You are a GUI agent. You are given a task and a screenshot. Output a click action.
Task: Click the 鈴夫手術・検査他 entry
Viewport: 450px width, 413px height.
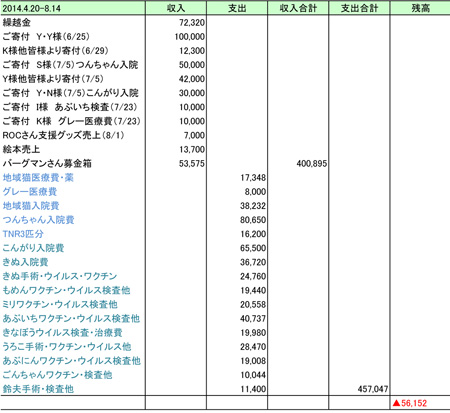[38, 389]
